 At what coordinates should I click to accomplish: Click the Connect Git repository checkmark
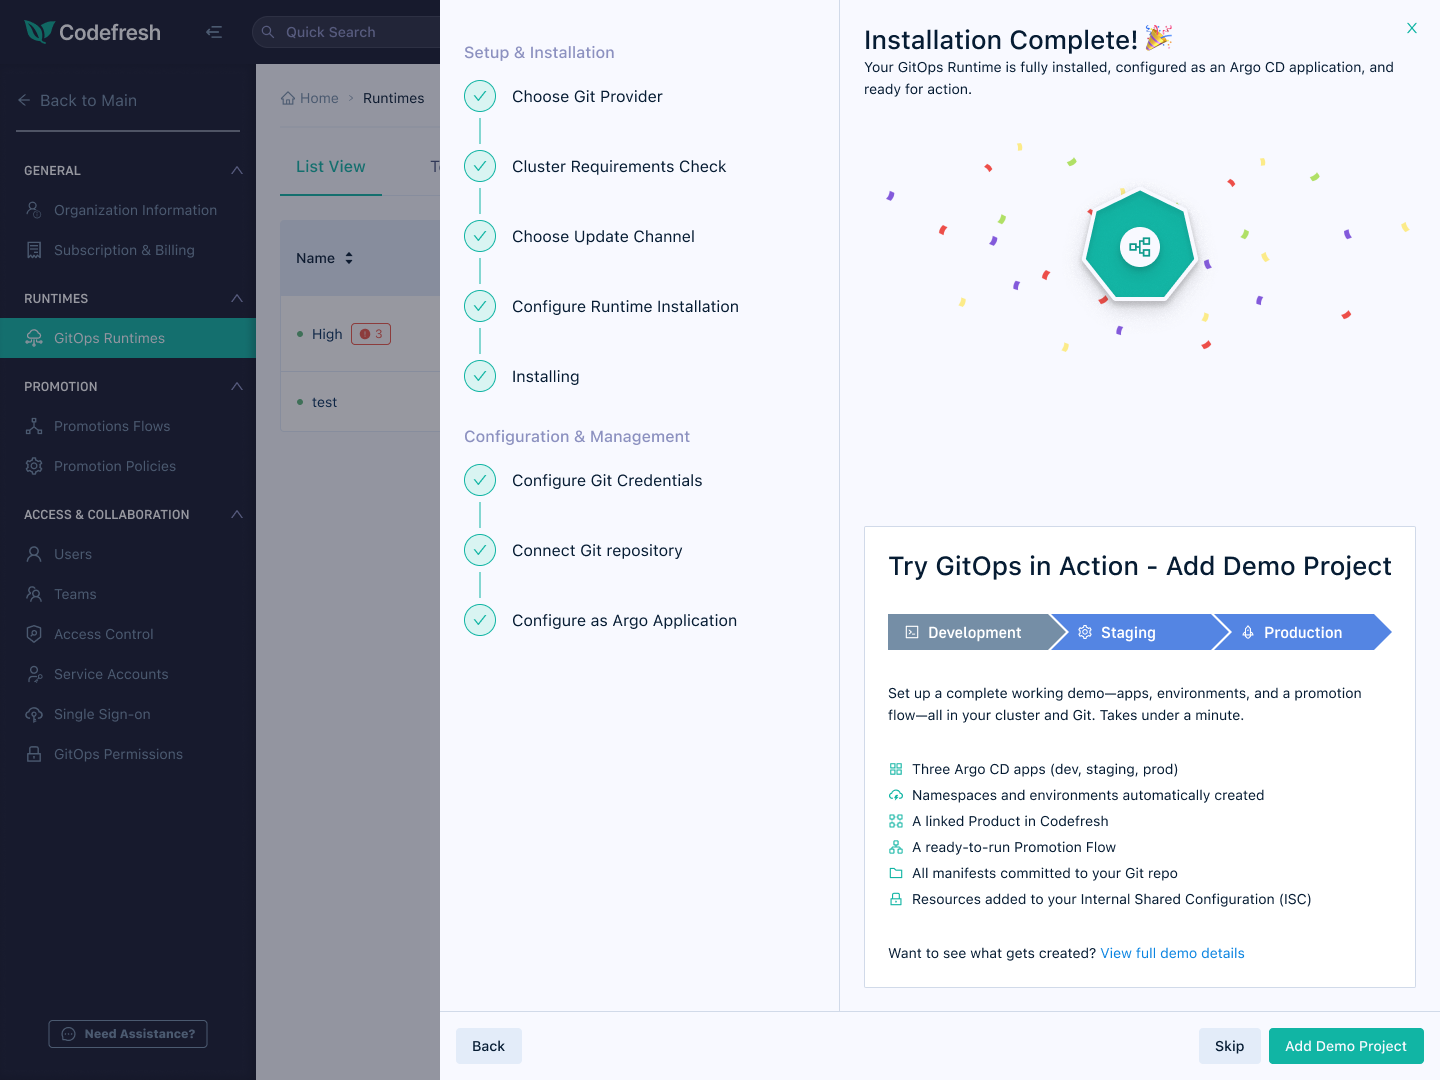pyautogui.click(x=480, y=550)
